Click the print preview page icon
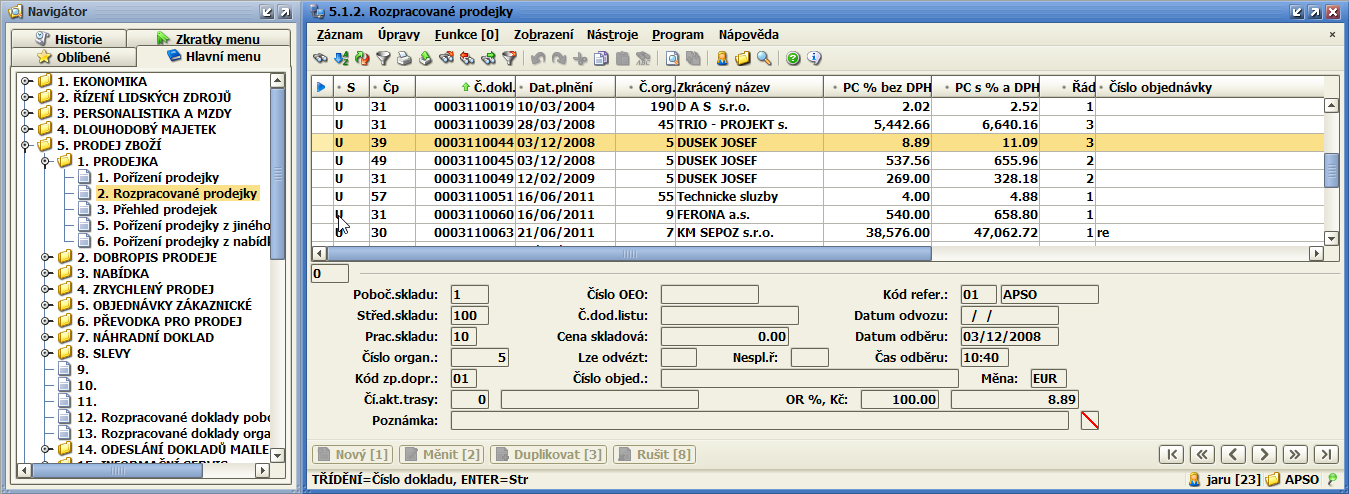Screen dimensions: 1349x494 coord(672,58)
